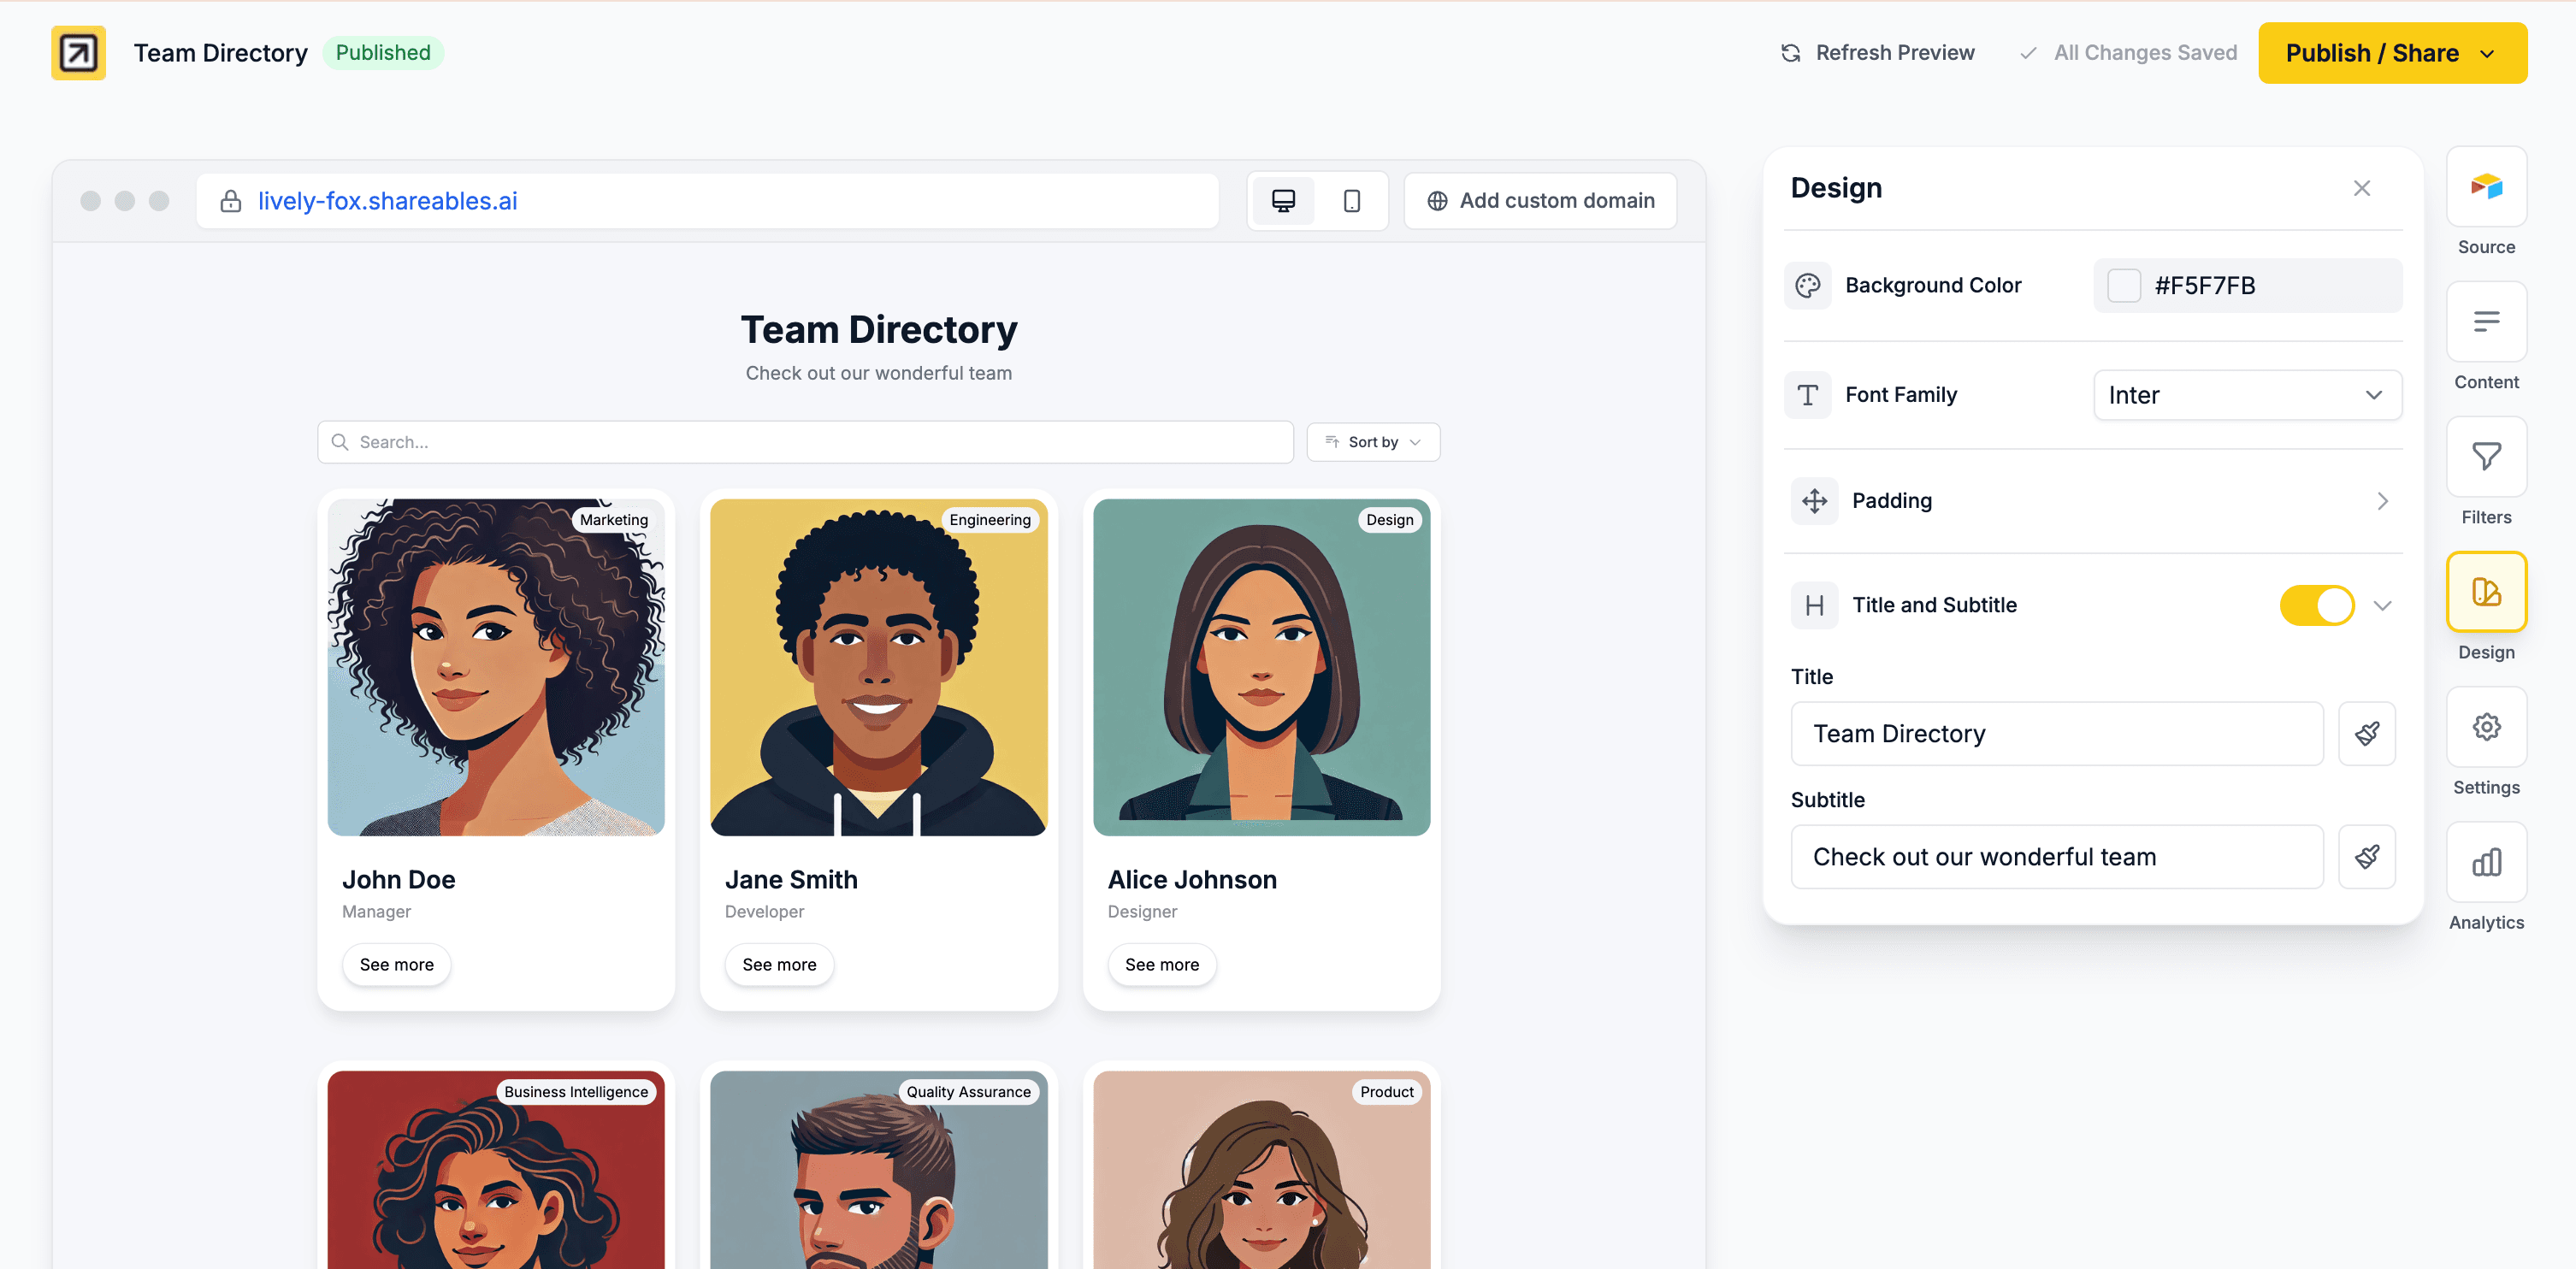
Task: Open the Source panel icon
Action: [x=2485, y=187]
